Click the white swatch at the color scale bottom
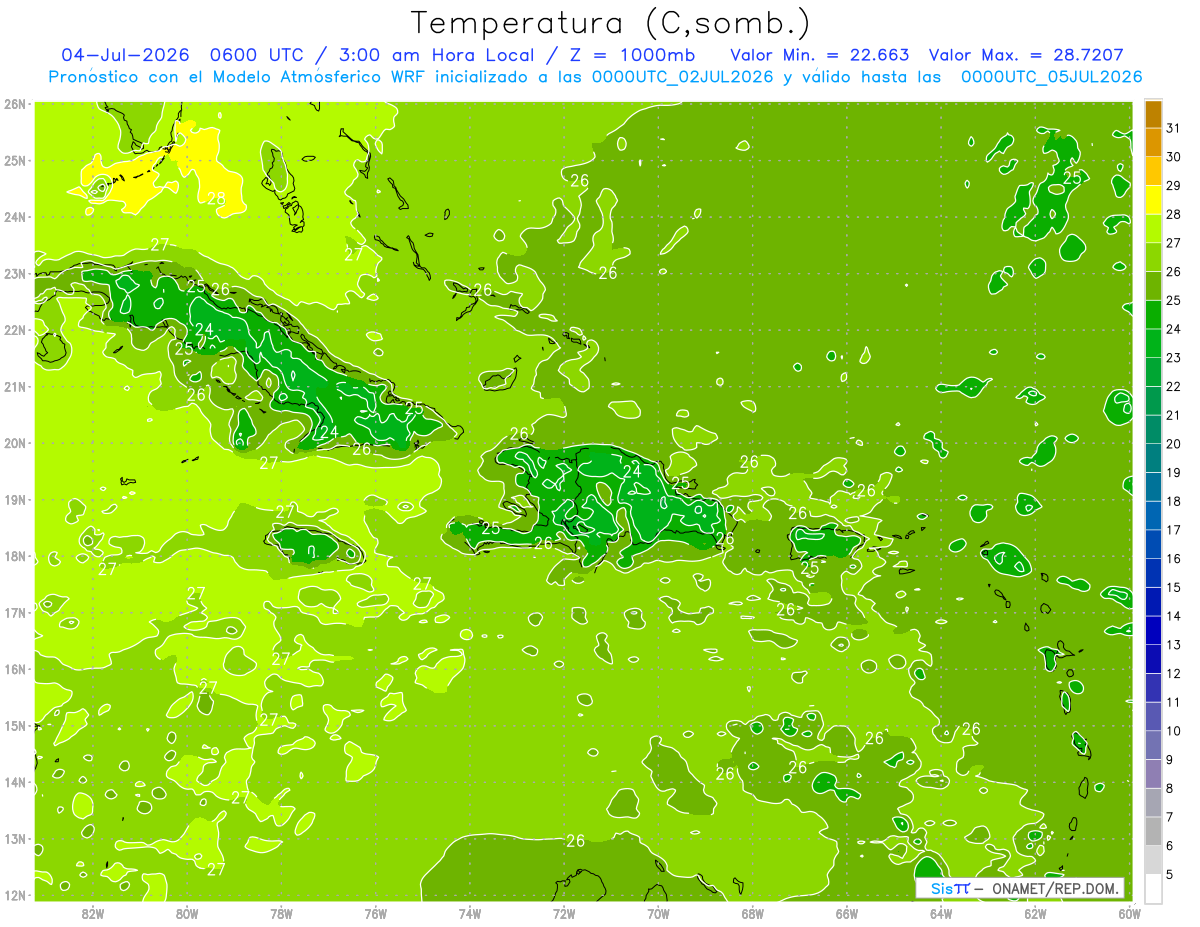 (1153, 888)
